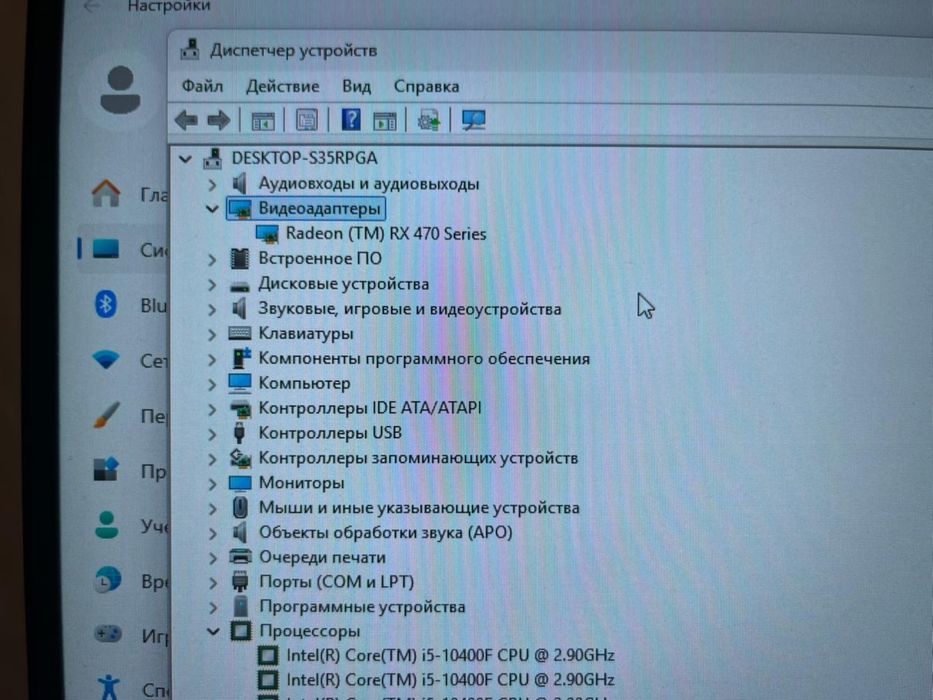
Task: Select Контроллеры запоминающих устройств row
Action: click(418, 458)
